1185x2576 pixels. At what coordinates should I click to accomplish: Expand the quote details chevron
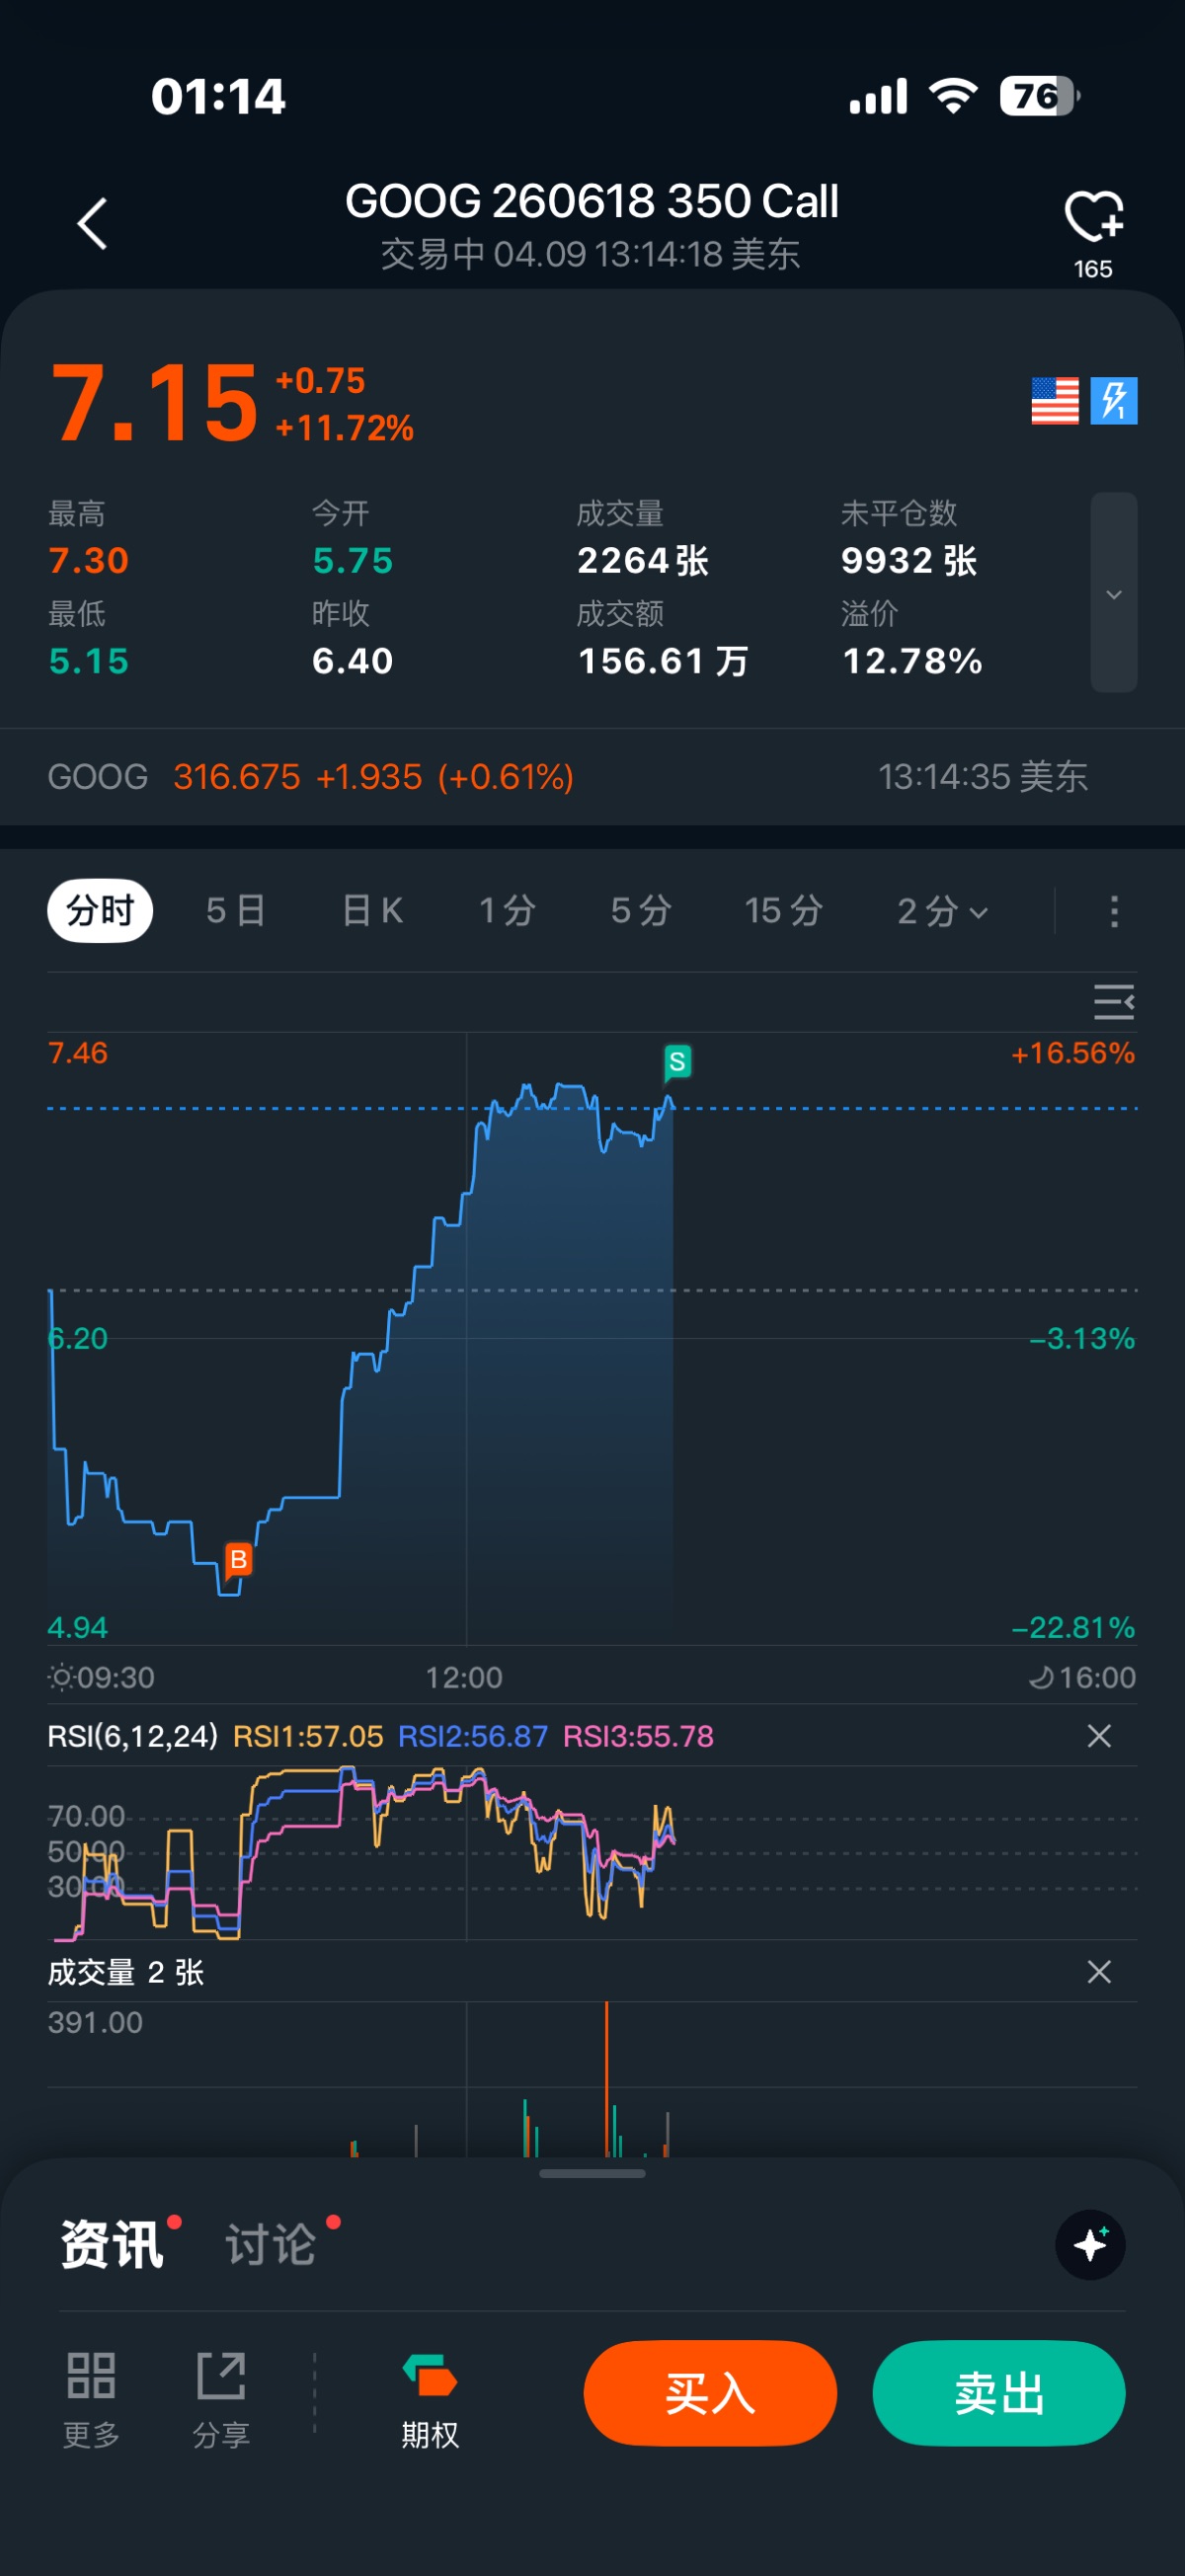tap(1114, 593)
